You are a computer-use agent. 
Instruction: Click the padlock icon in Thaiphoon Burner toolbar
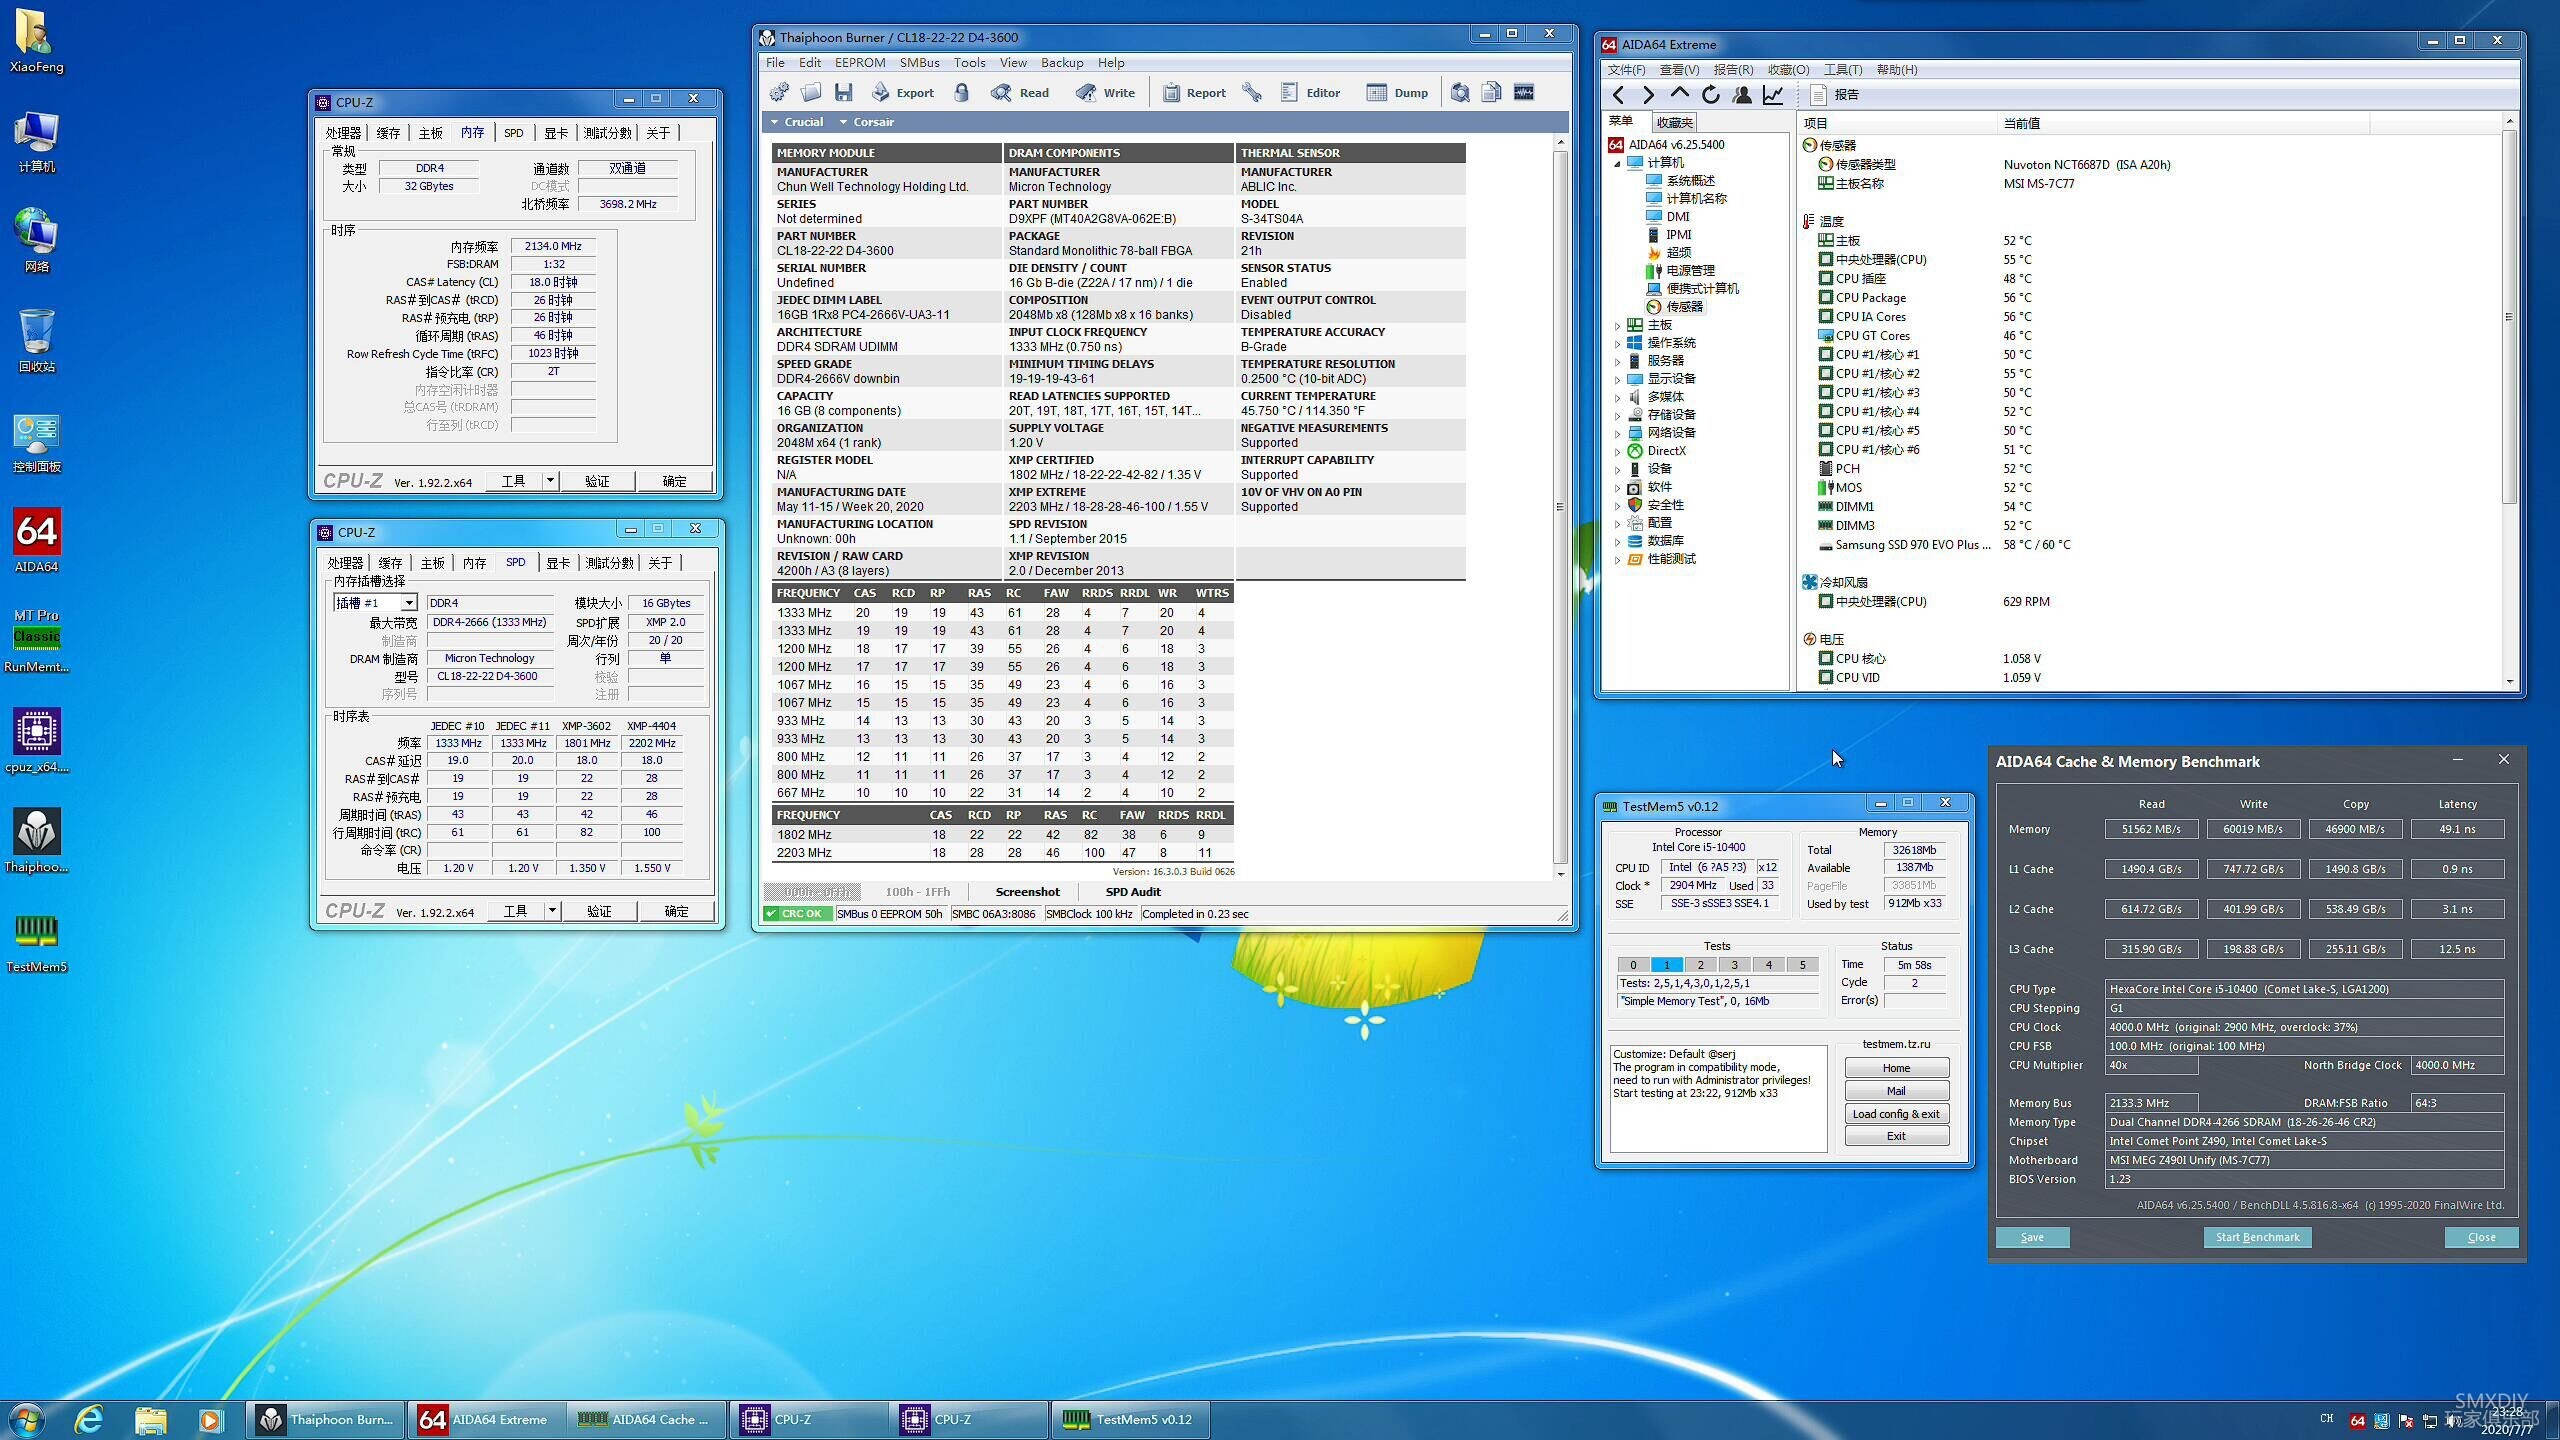(x=961, y=93)
